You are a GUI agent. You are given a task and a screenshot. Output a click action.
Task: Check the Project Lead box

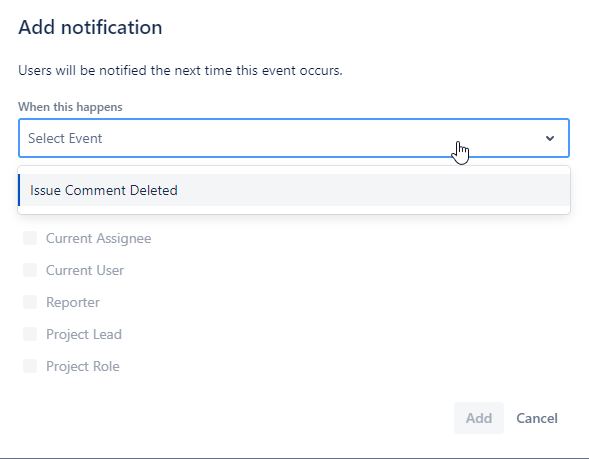click(30, 334)
